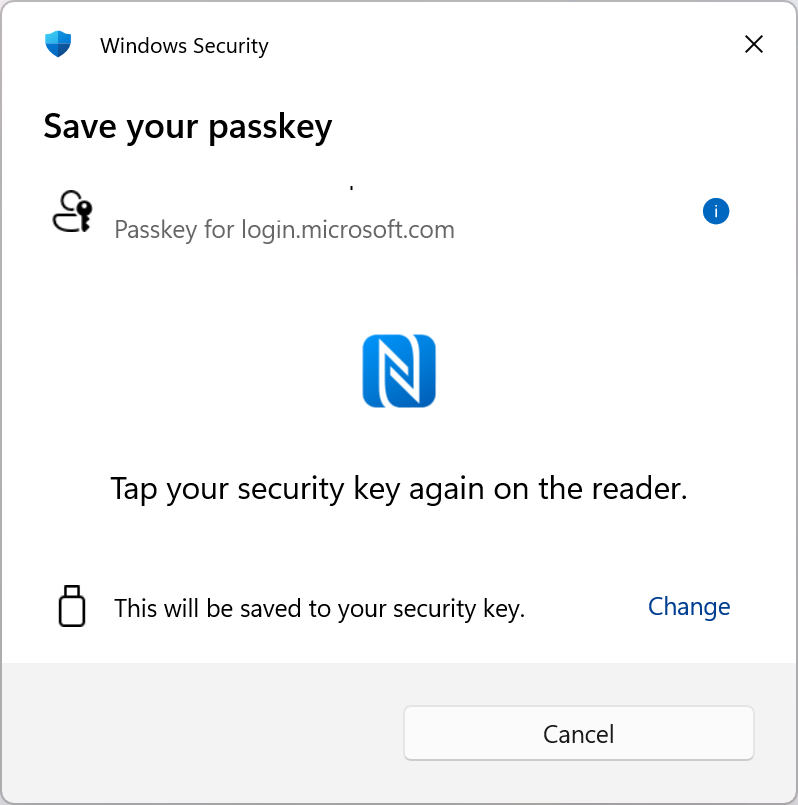Click the saved to security key message
Screen dimensions: 798x805
[319, 608]
